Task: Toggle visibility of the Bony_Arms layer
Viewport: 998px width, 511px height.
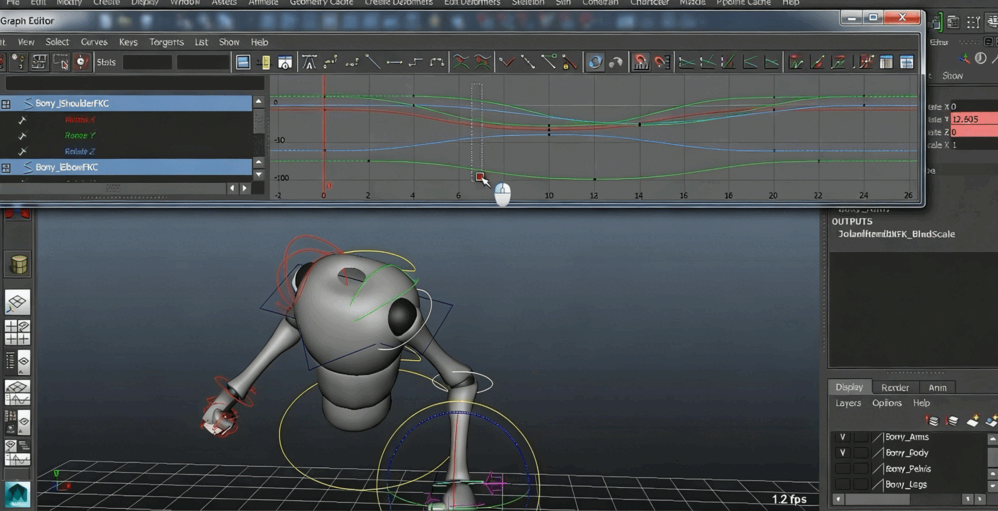Action: click(843, 437)
